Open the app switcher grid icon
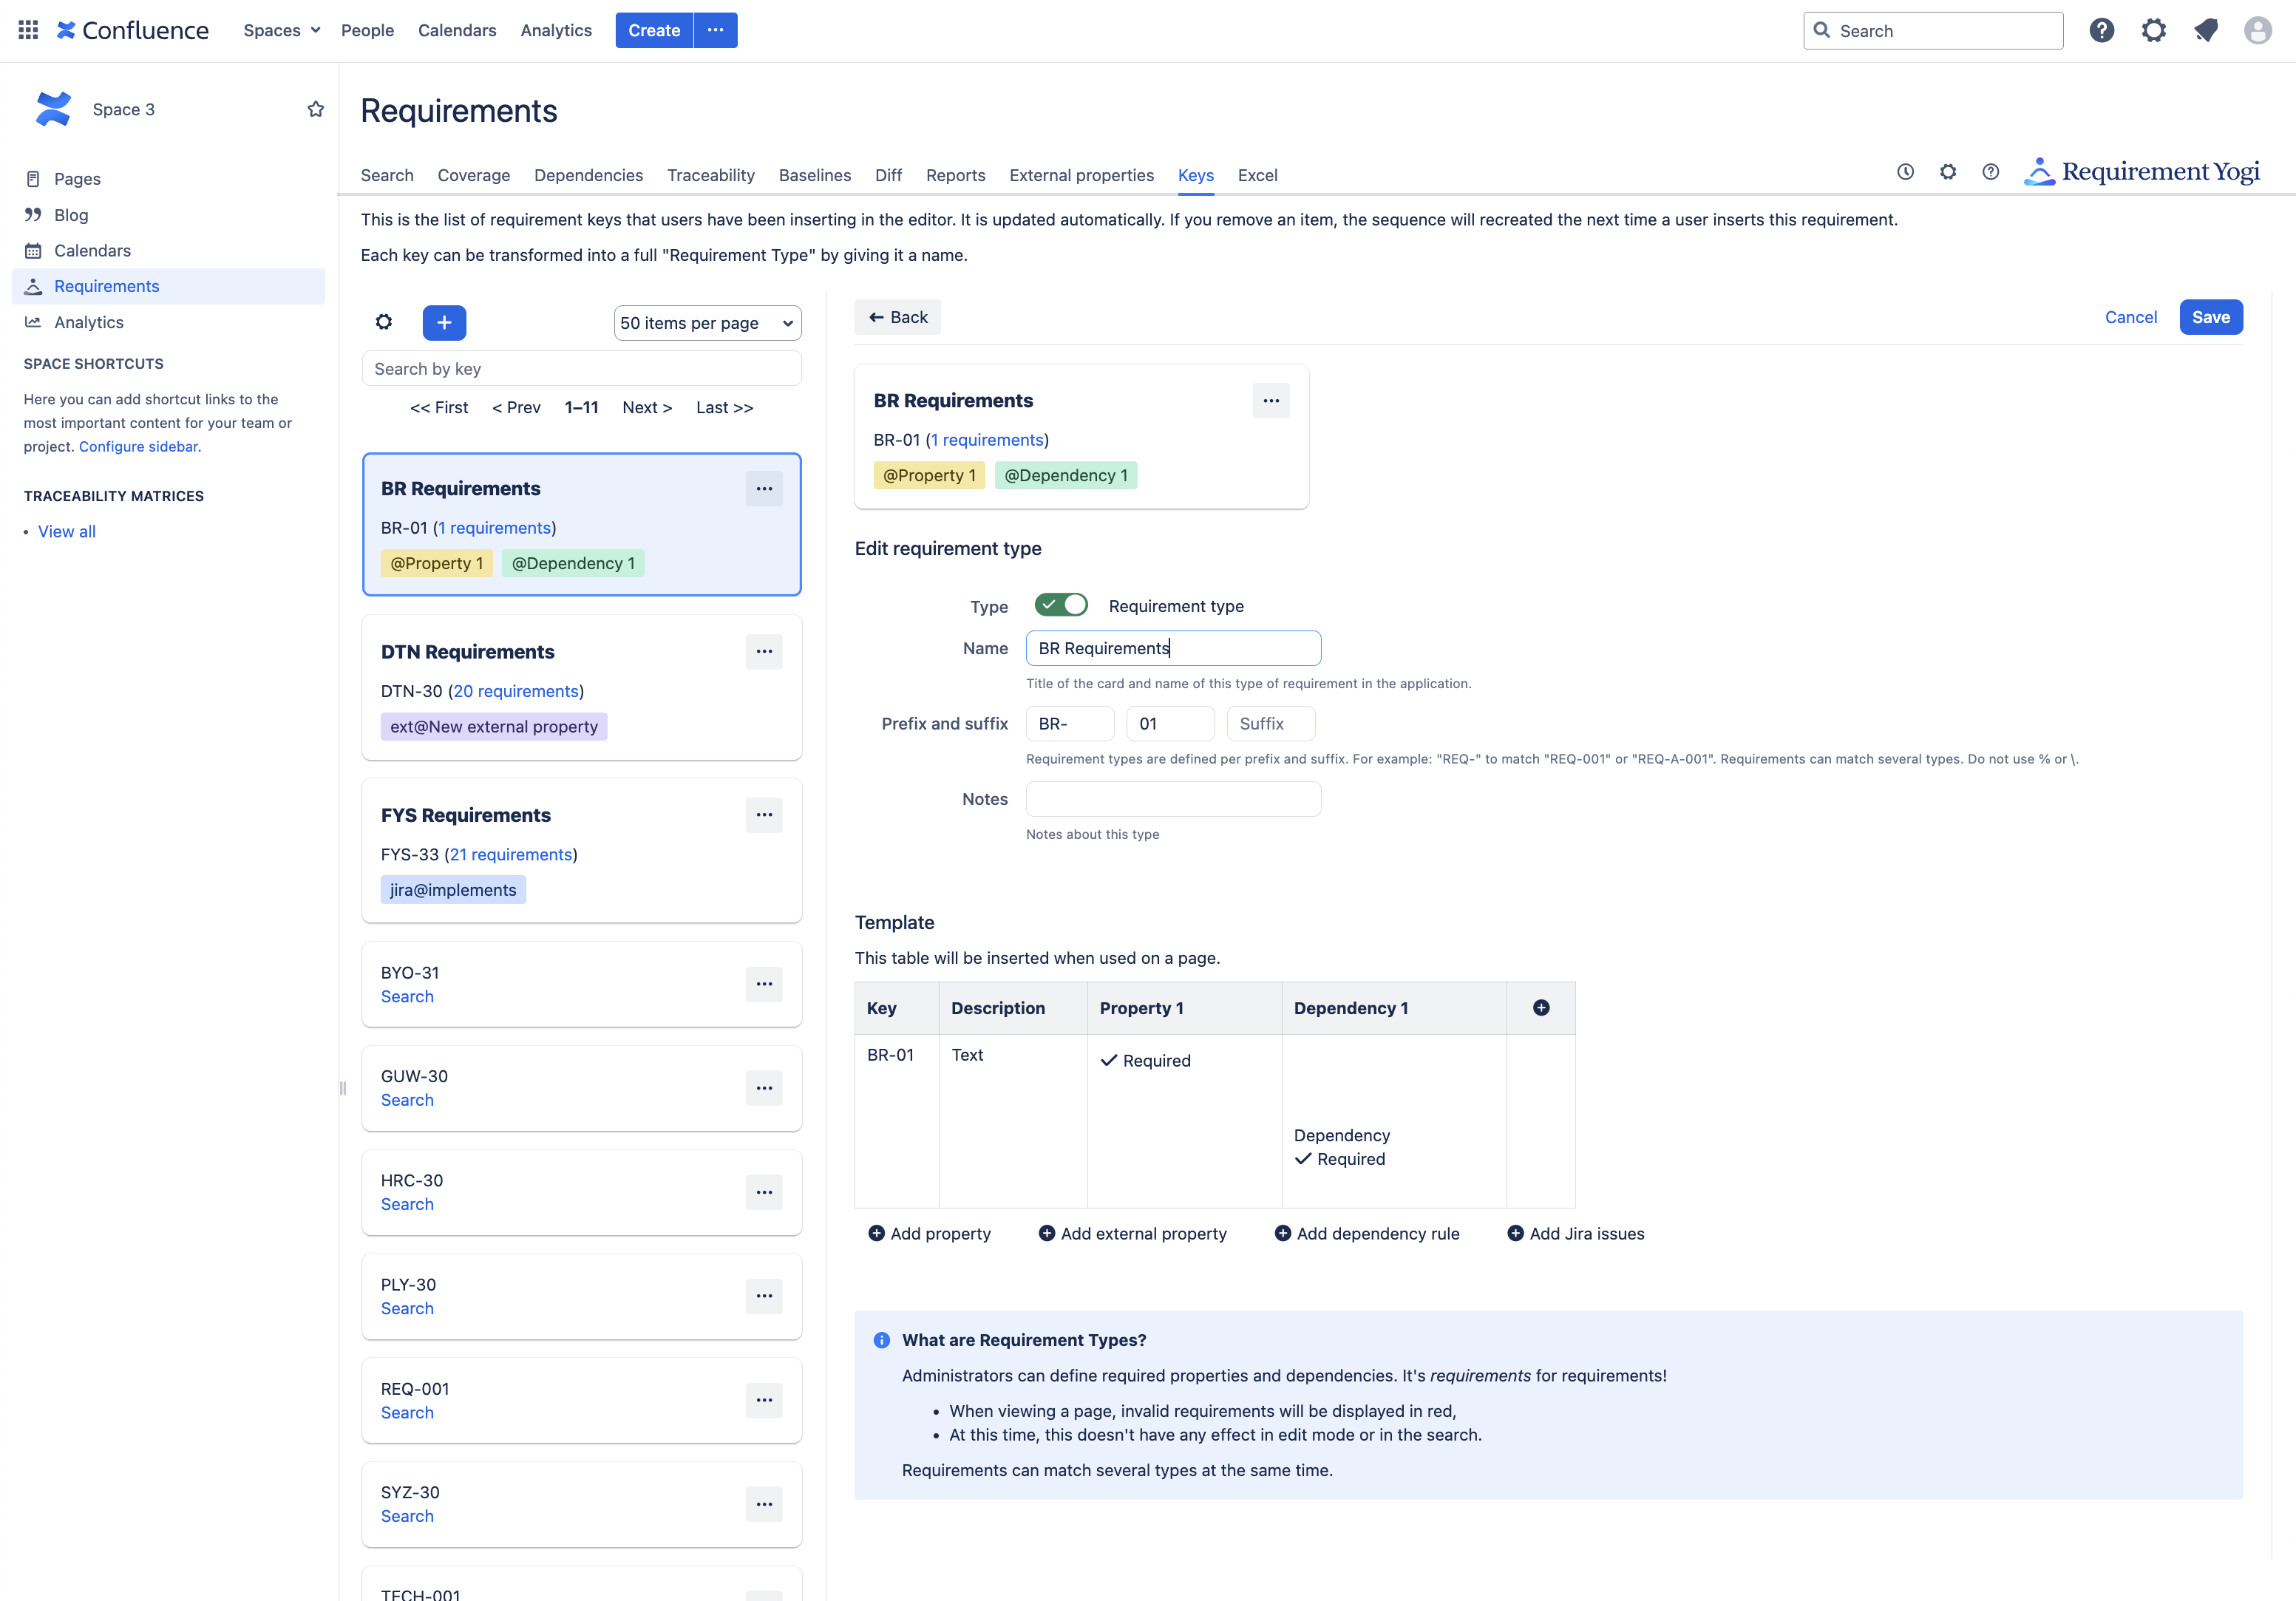 pyautogui.click(x=28, y=30)
